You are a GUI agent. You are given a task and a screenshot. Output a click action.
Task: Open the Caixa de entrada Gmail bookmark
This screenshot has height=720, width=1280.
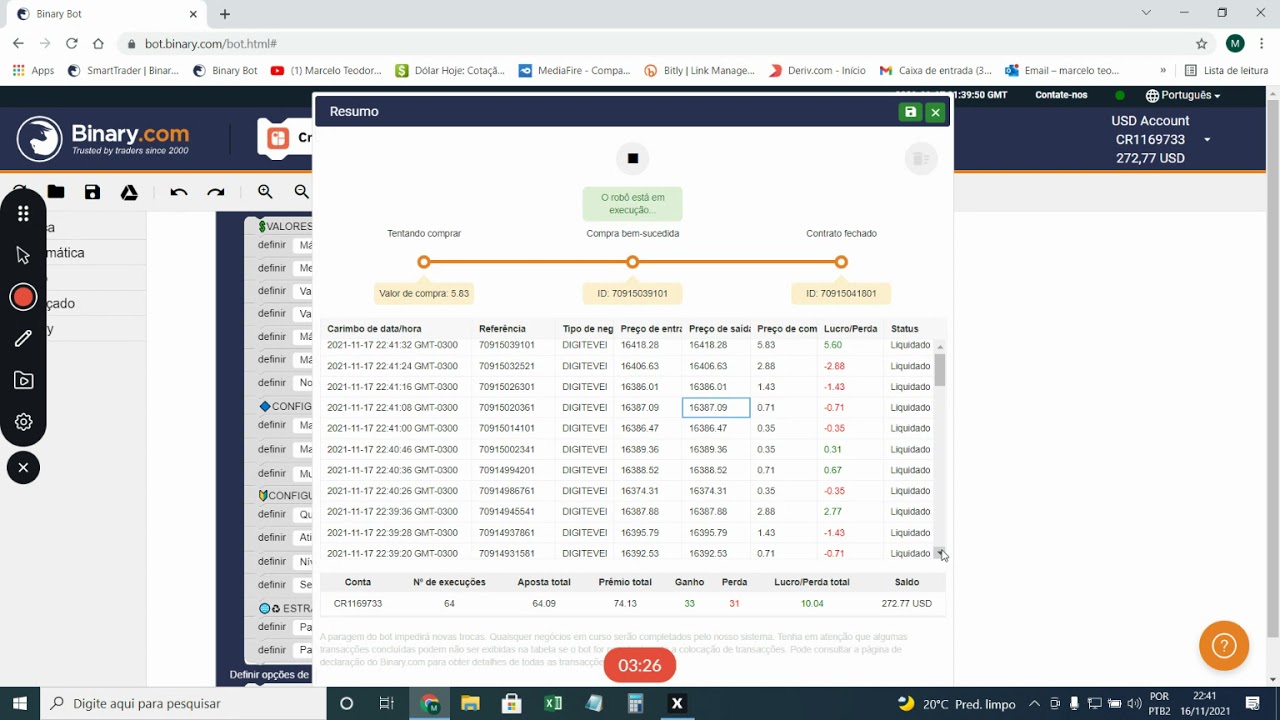935,71
